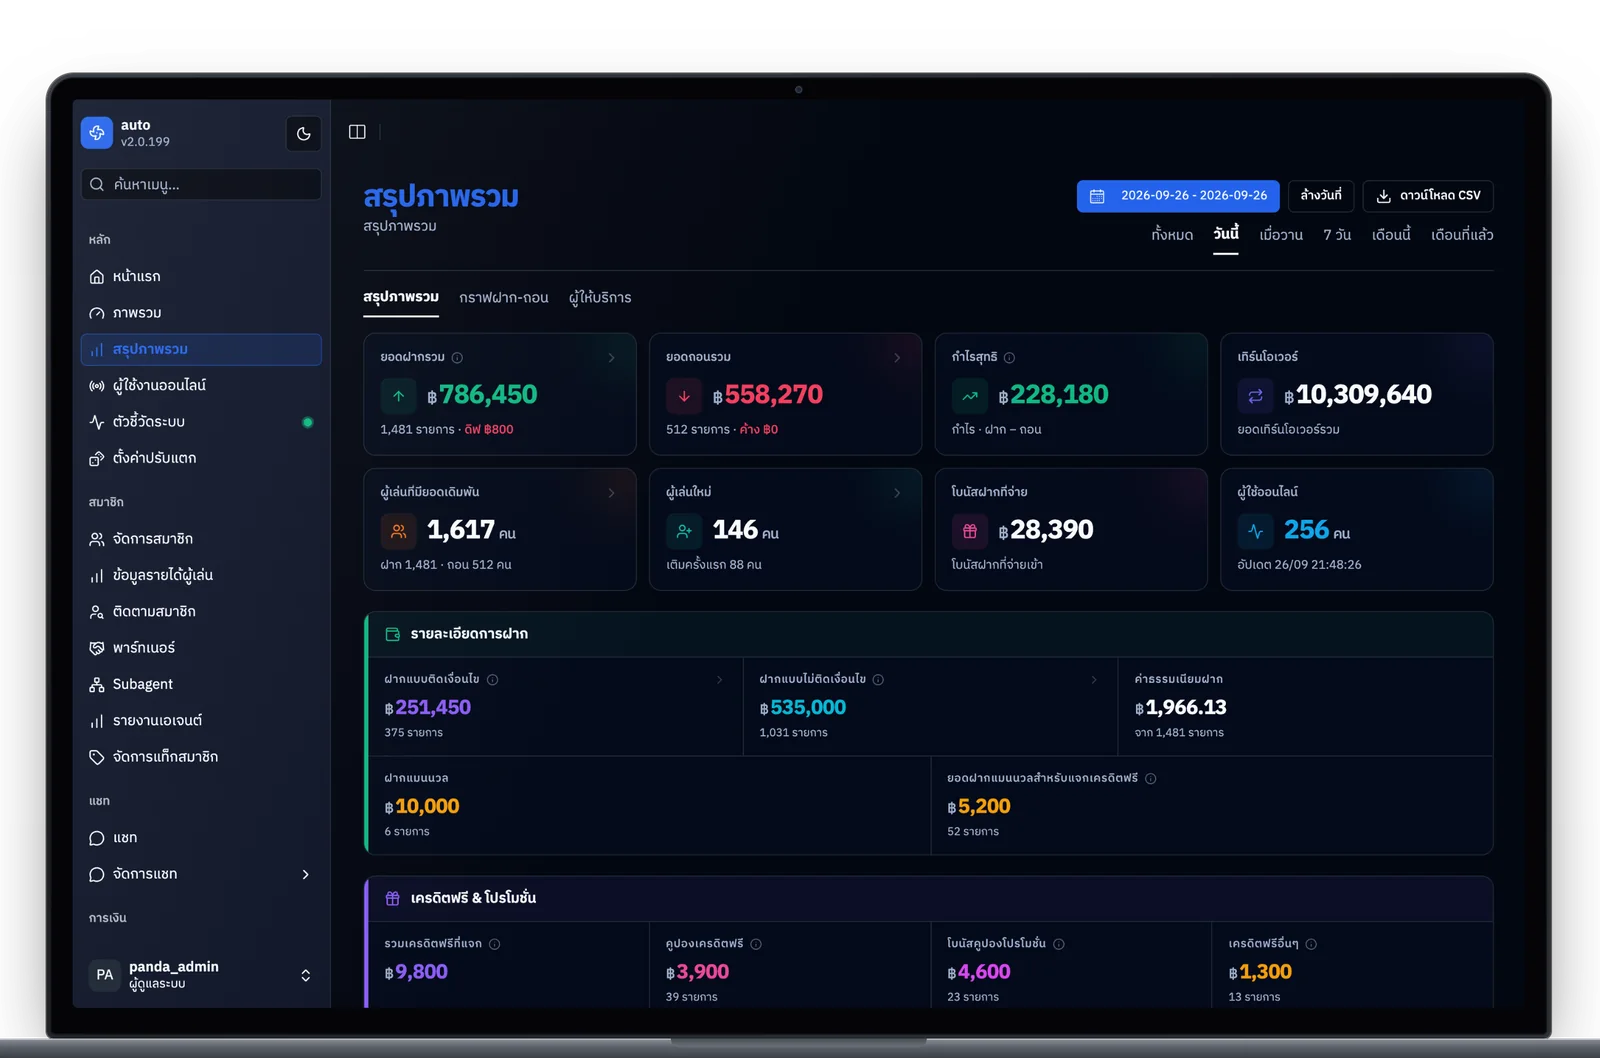Click the กำไรสุทธิ trending-up icon
The height and width of the screenshot is (1058, 1600).
coord(969,396)
